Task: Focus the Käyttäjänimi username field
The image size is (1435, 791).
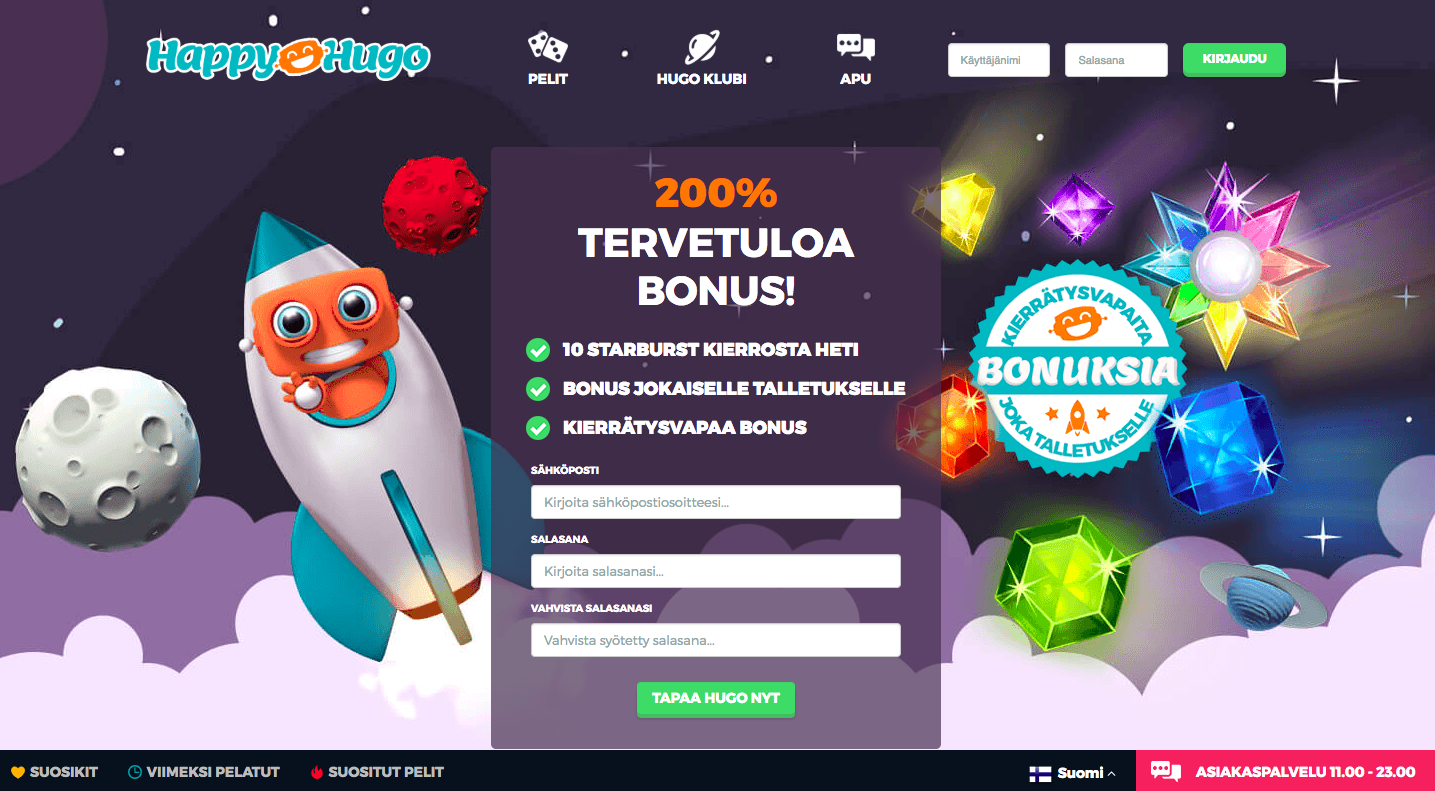Action: click(999, 60)
